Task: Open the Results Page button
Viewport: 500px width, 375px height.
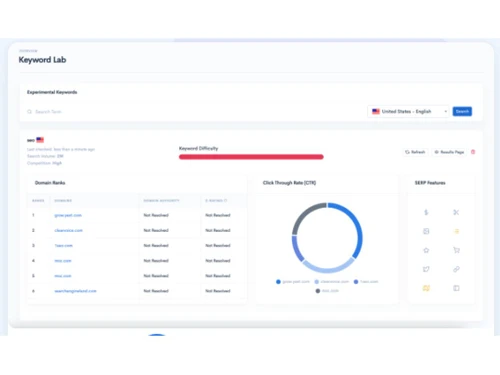Action: tap(449, 152)
